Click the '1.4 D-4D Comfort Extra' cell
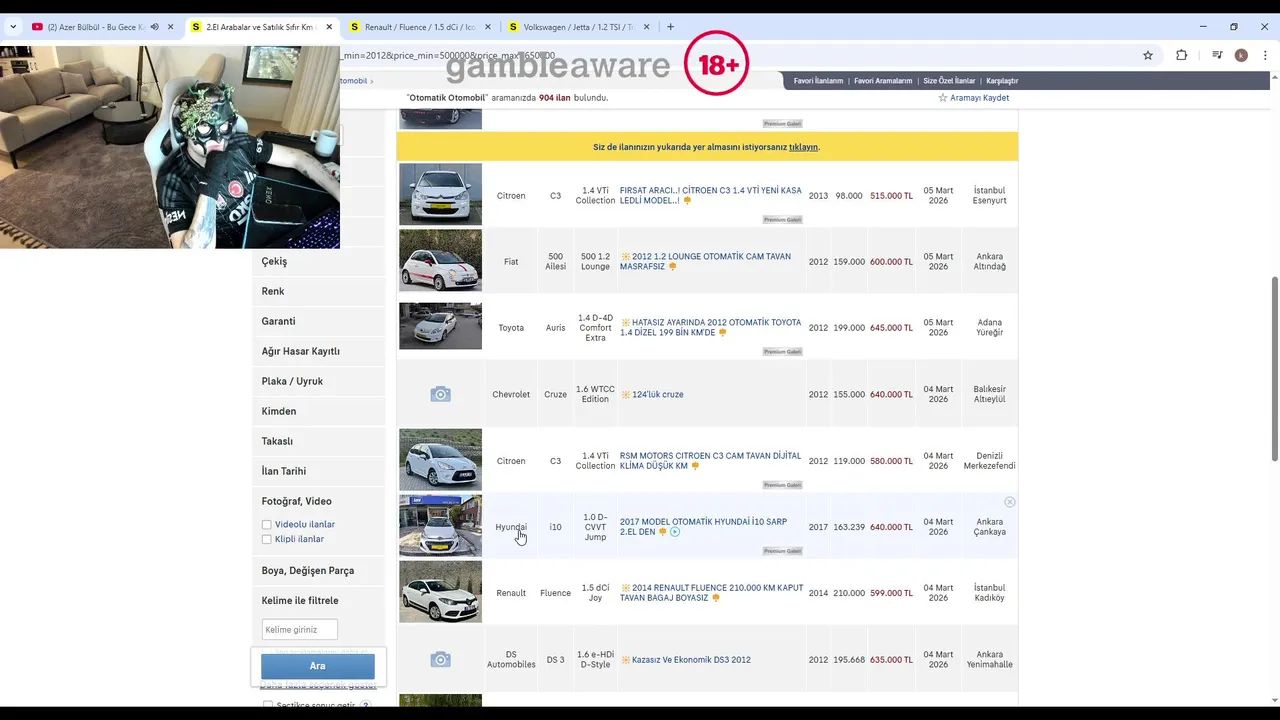The image size is (1280, 720). click(x=595, y=327)
